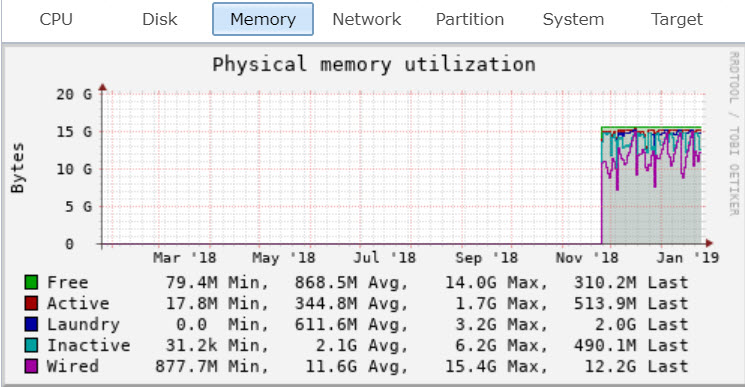Click the Nov '18 axis label
Image resolution: width=745 pixels, height=387 pixels.
(x=587, y=258)
